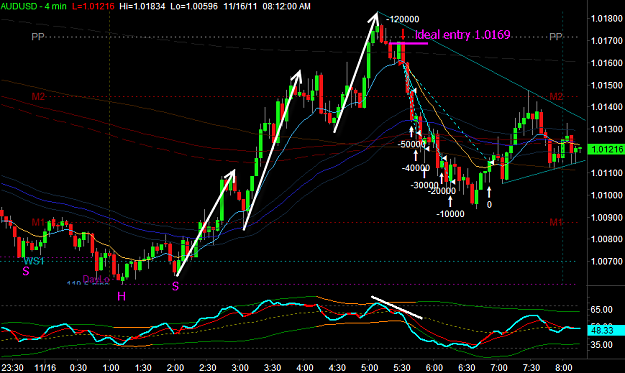Click the cyan 48.33 indicator value tag
Viewport: 625px width, 373px height.
606,330
